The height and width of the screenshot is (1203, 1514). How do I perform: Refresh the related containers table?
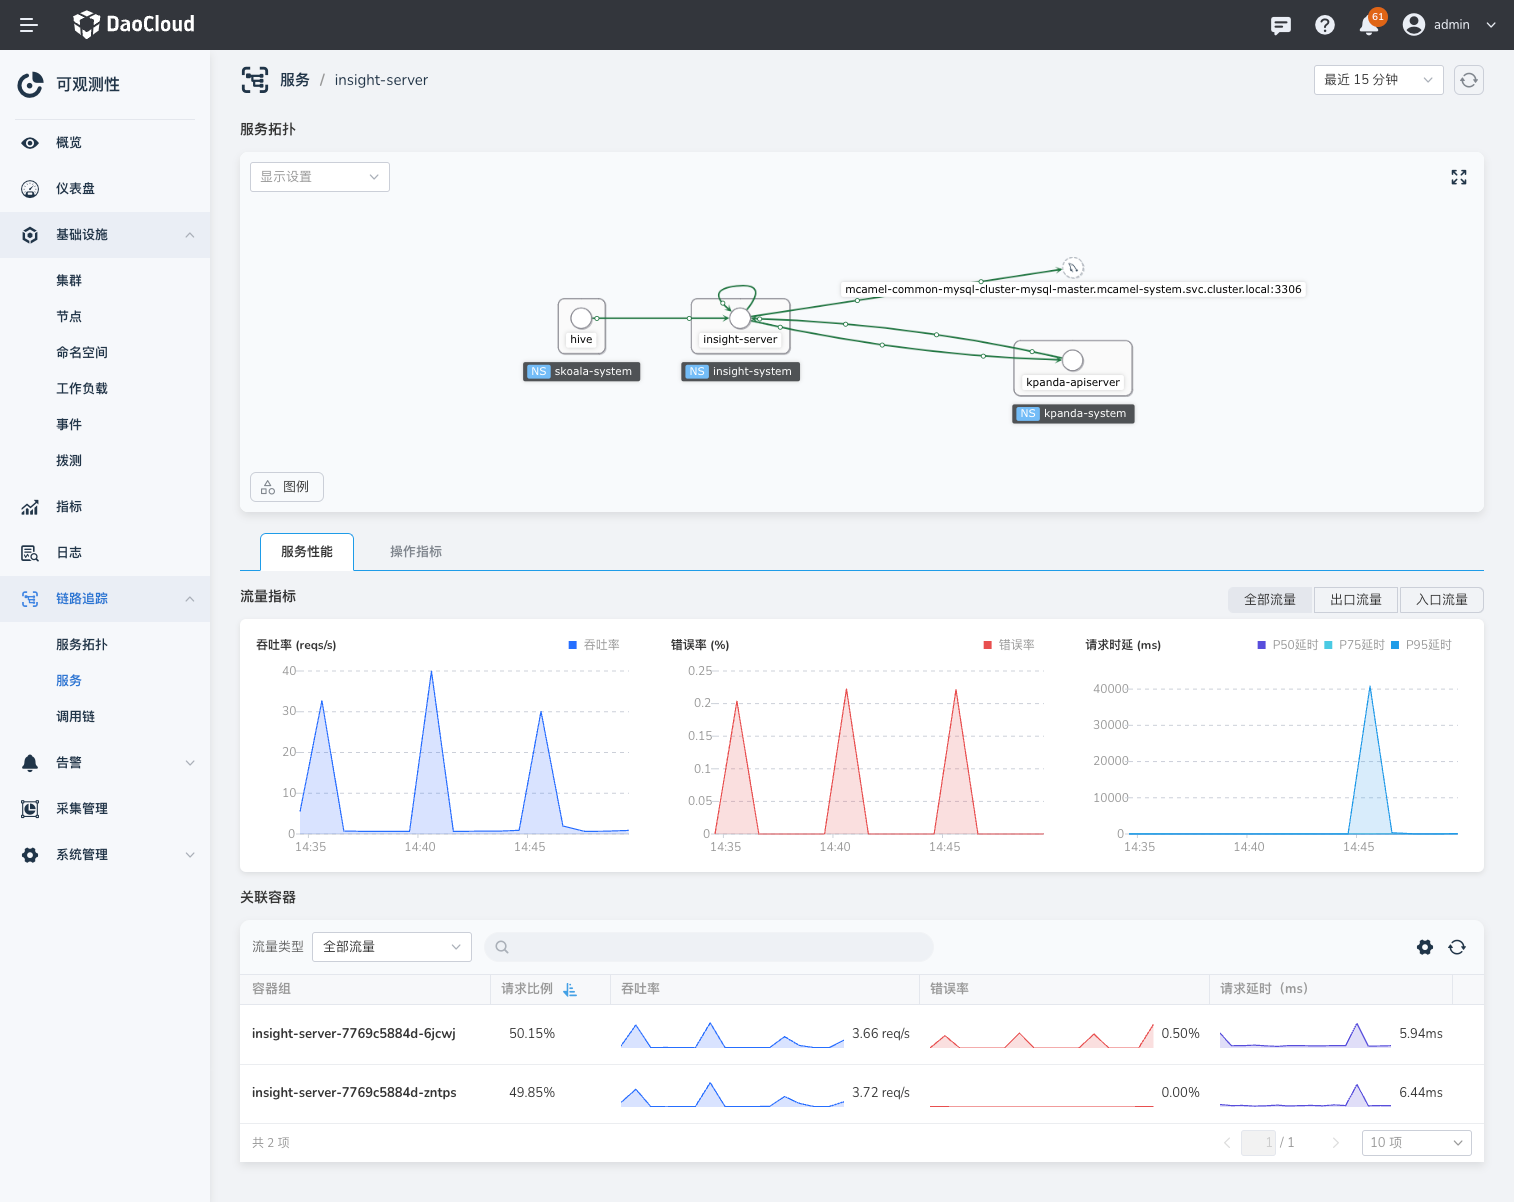1457,947
